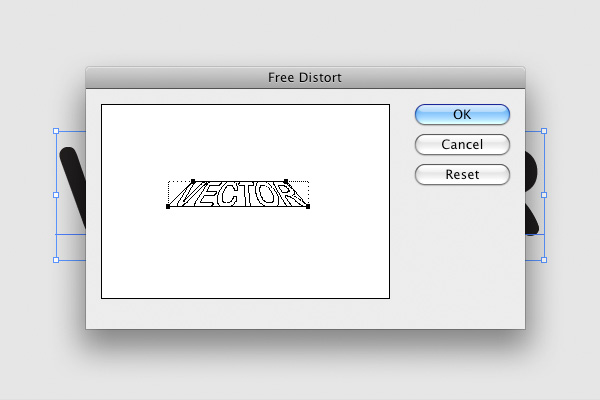Click top-left bounding box handle on canvas
Screen dimensions: 600x400
click(x=56, y=130)
